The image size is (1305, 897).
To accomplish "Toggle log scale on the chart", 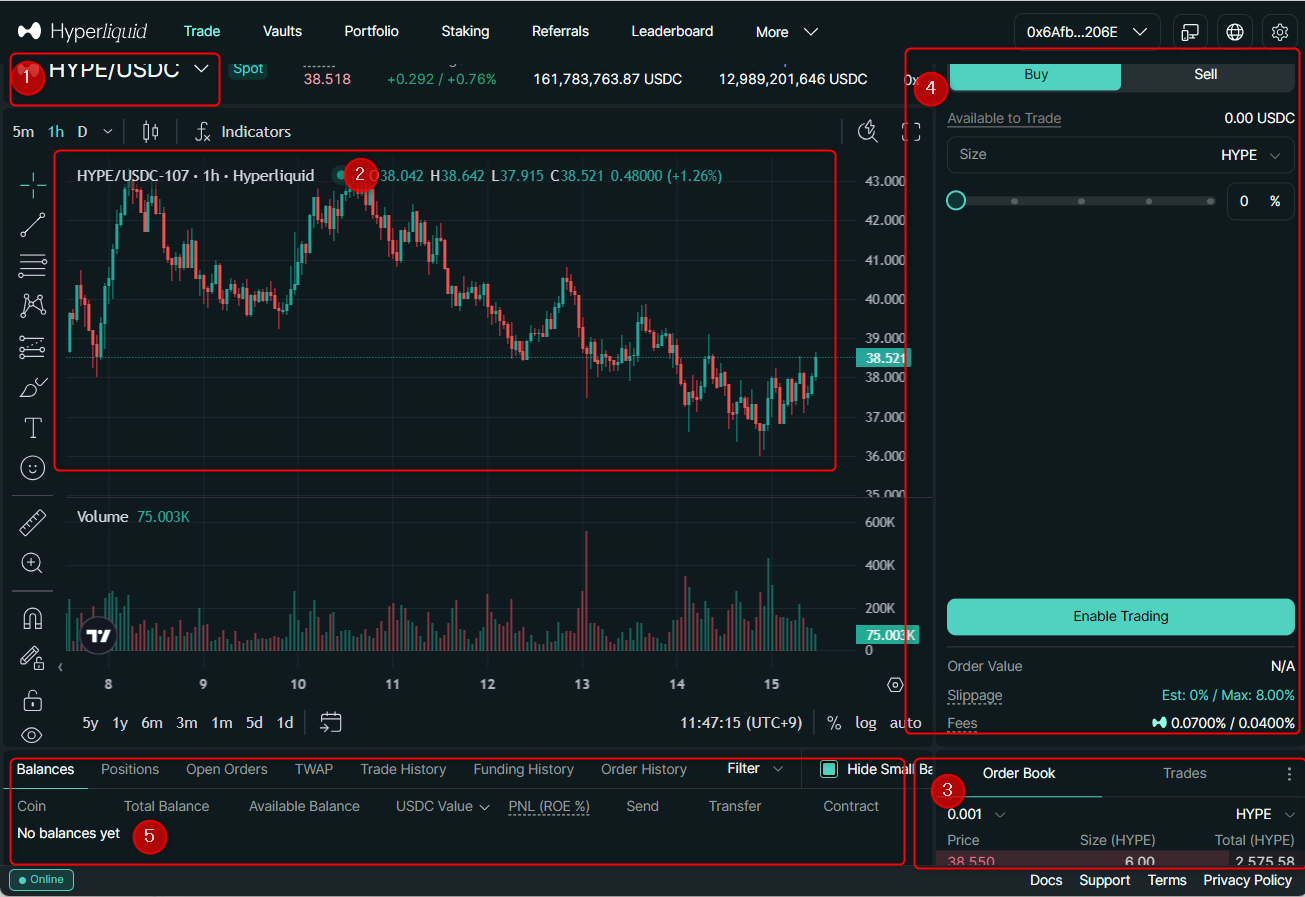I will [865, 722].
